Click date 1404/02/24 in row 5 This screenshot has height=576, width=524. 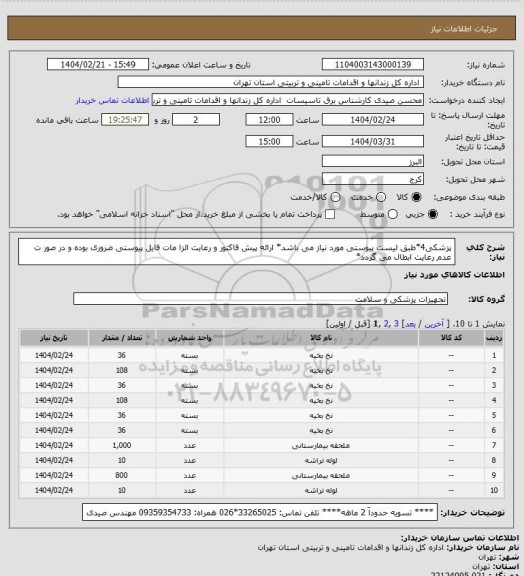pos(54,415)
